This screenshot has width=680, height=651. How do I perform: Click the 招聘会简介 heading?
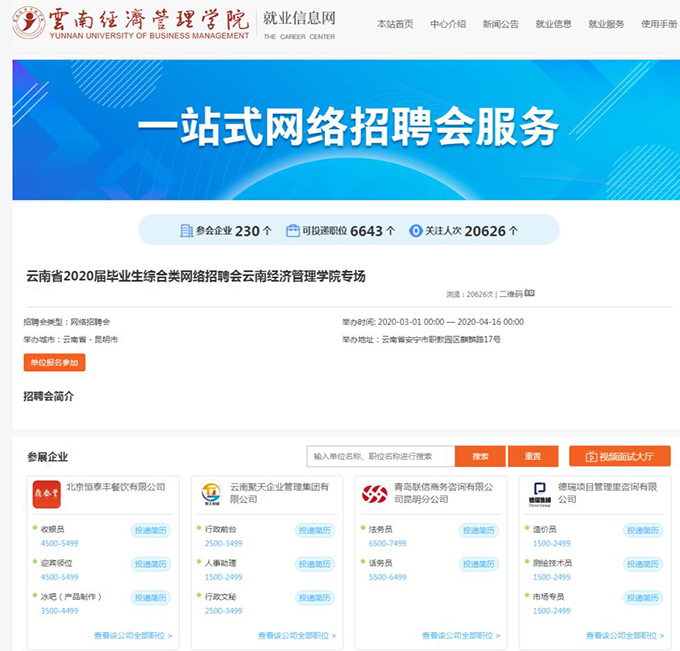(49, 396)
